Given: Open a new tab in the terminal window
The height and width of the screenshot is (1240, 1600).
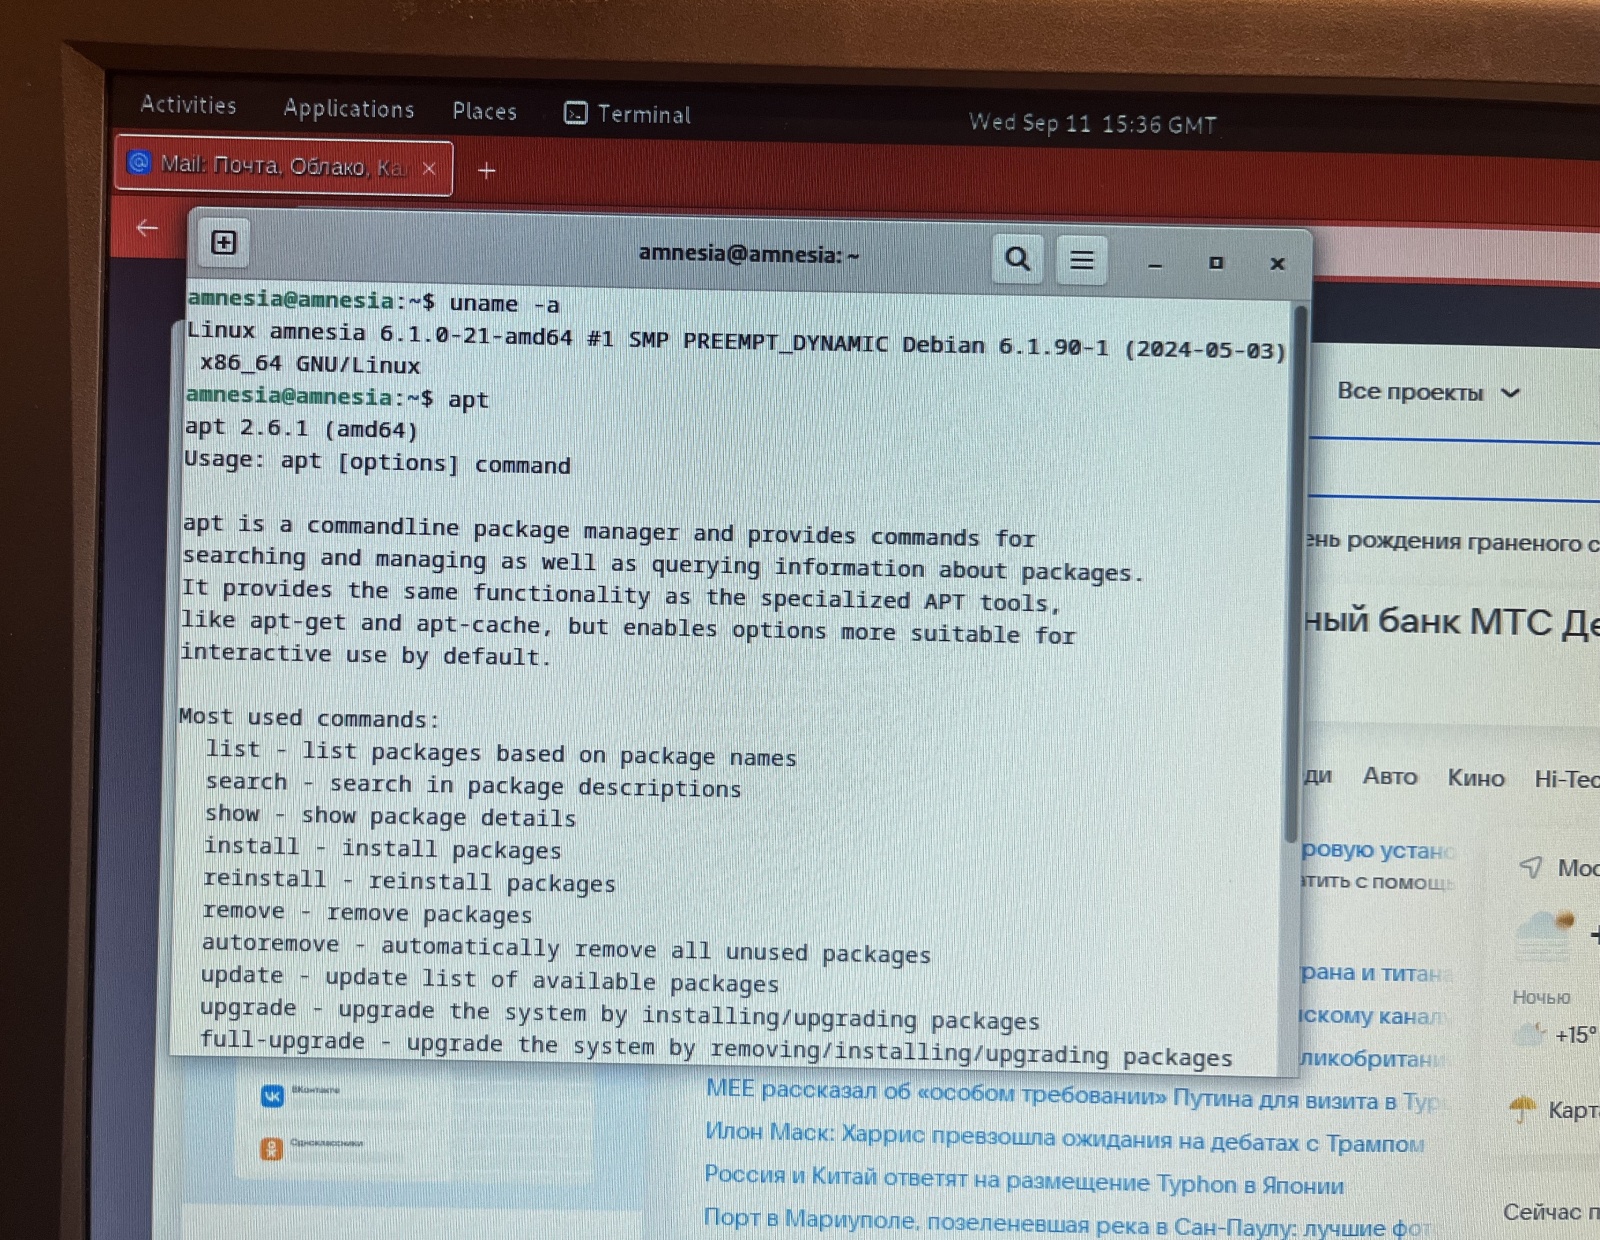Looking at the screenshot, I should [x=224, y=243].
